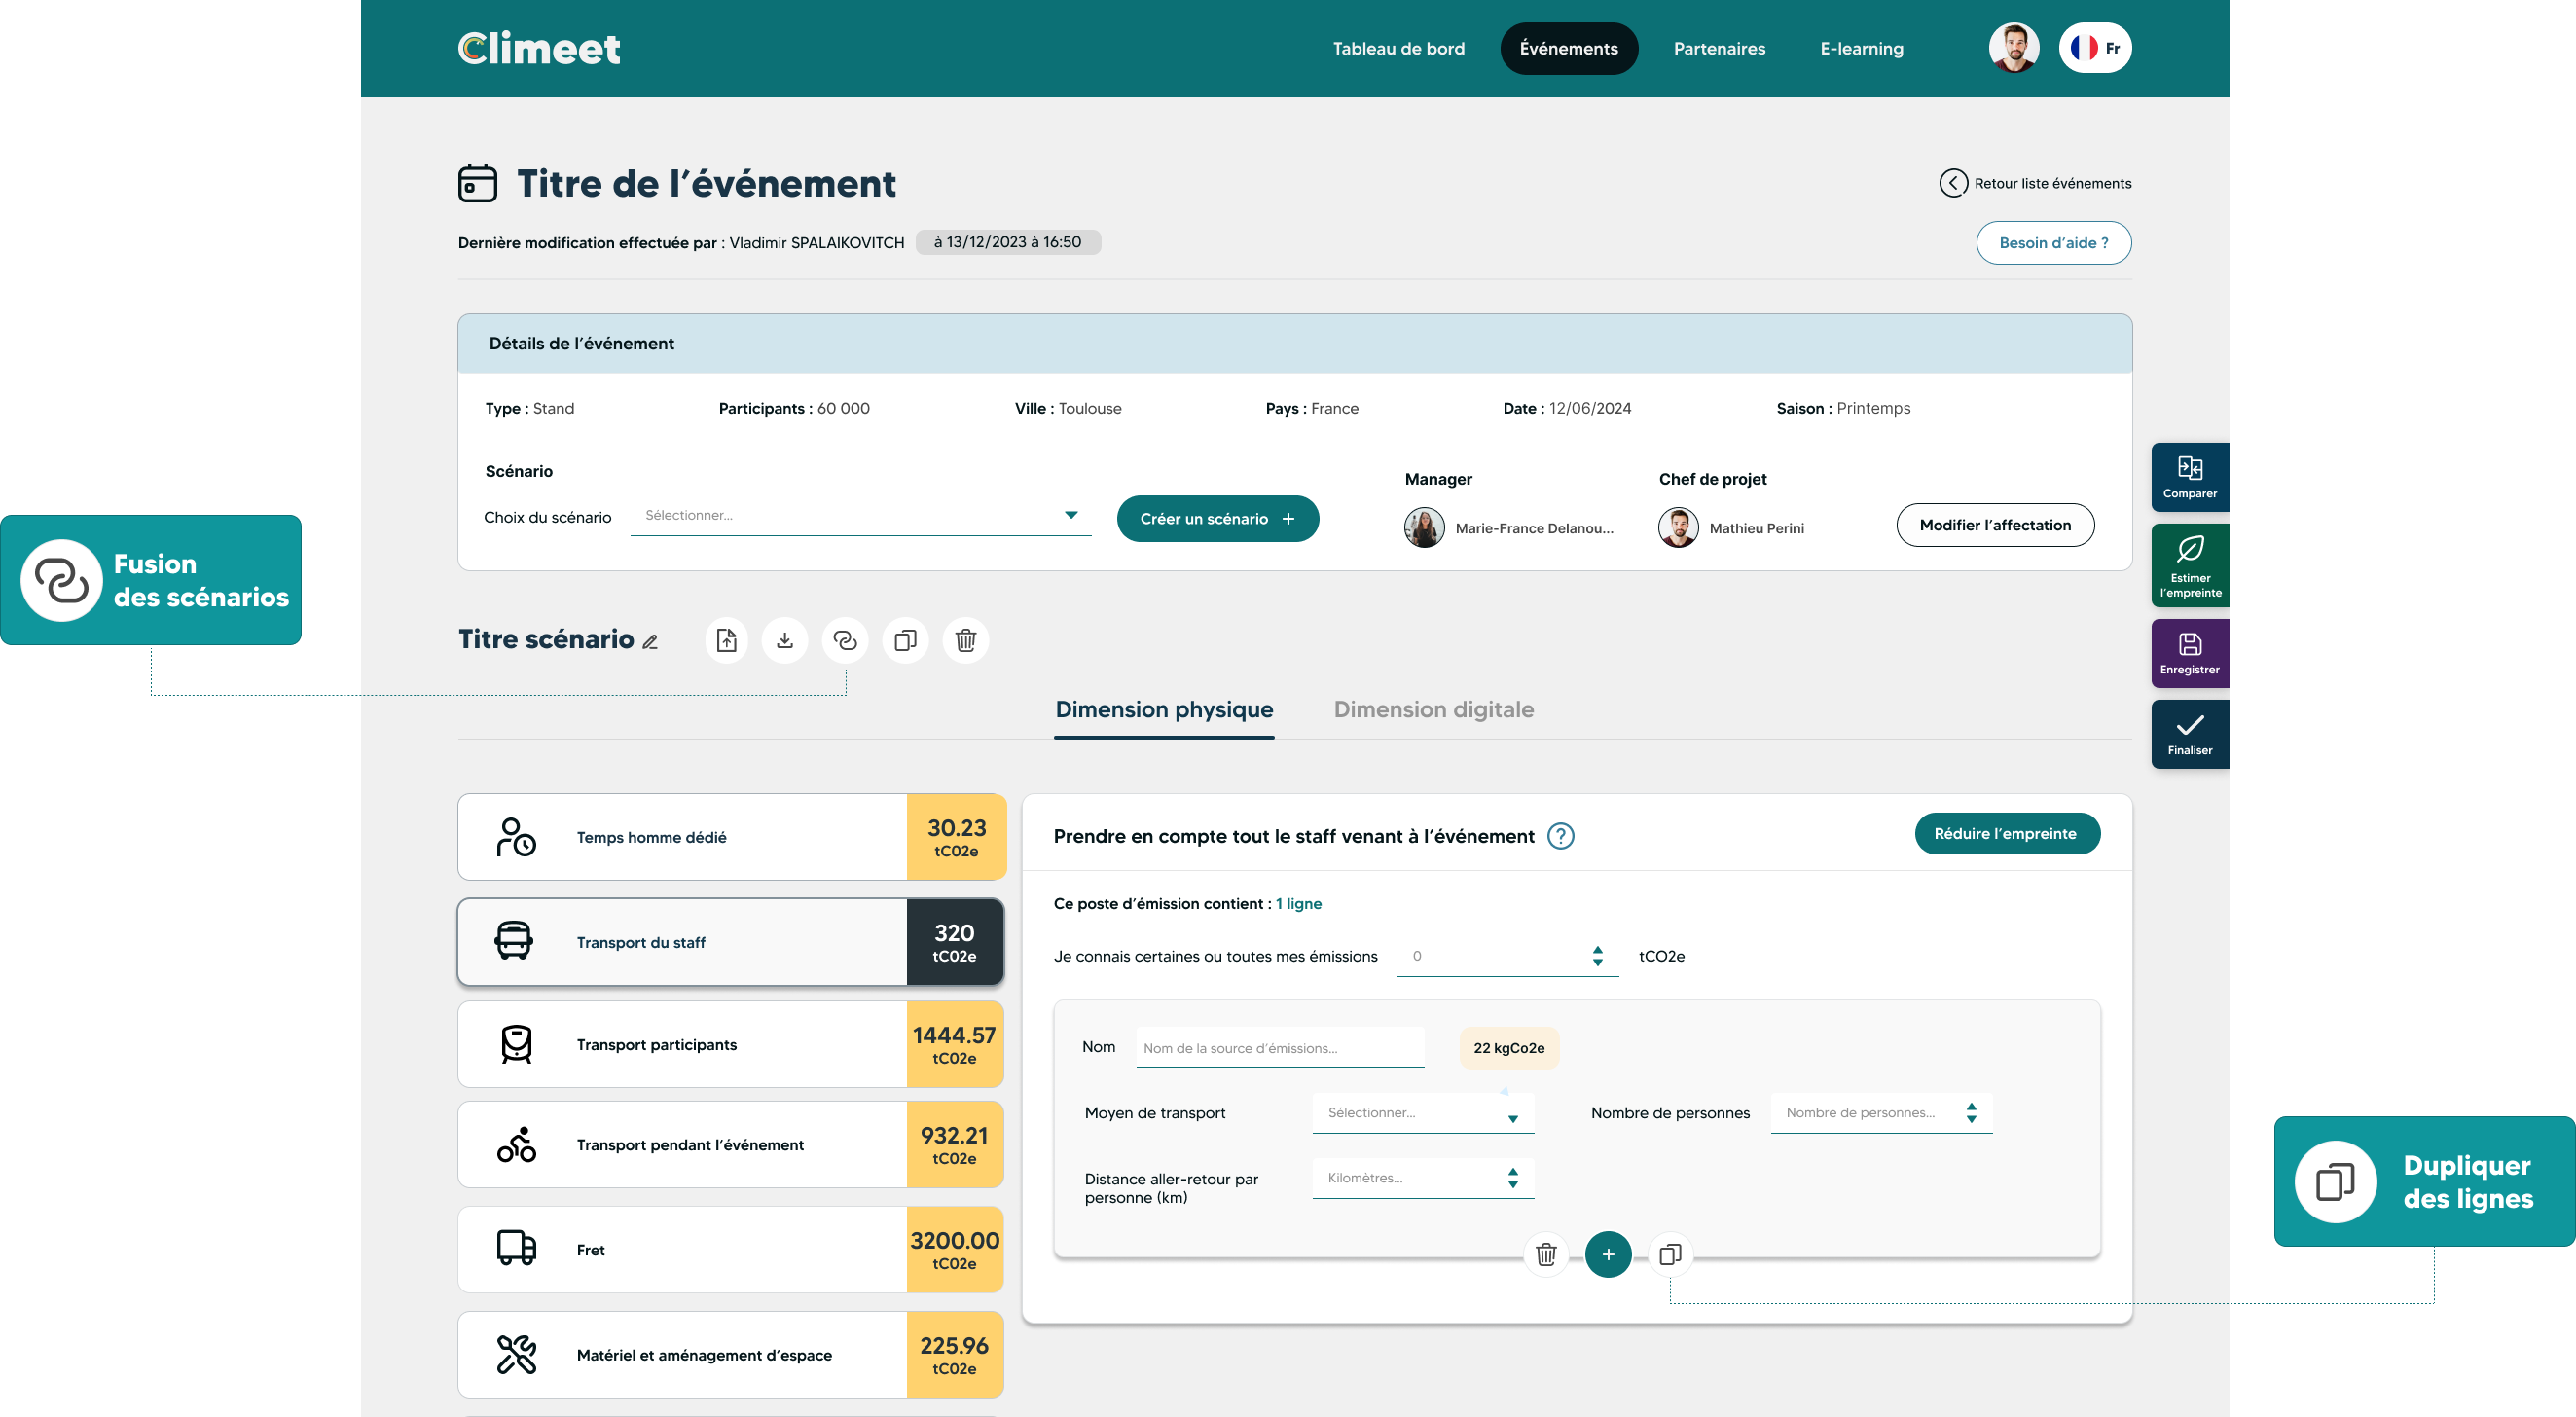Select Transport pendant l'événement category
The width and height of the screenshot is (2576, 1417).
coord(731,1145)
